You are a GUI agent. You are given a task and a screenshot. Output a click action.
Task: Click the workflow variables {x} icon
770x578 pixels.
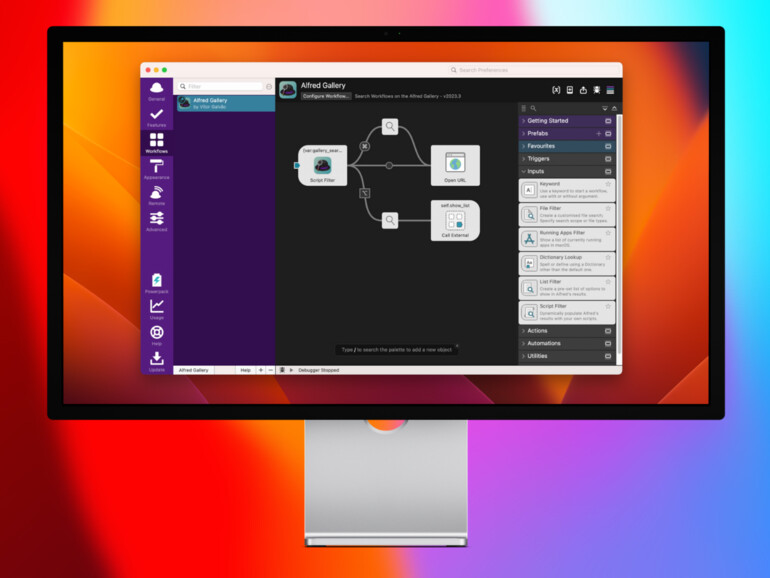pos(556,90)
